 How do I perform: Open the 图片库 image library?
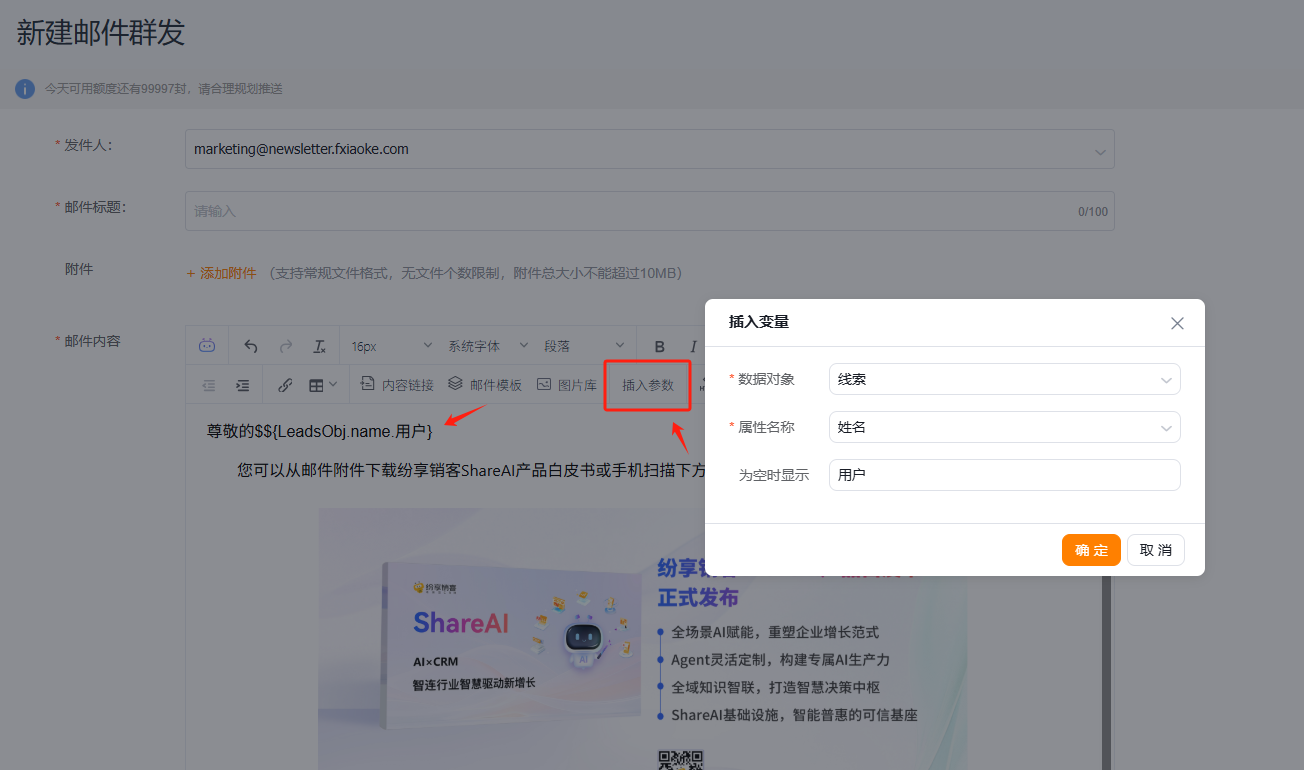pos(567,385)
